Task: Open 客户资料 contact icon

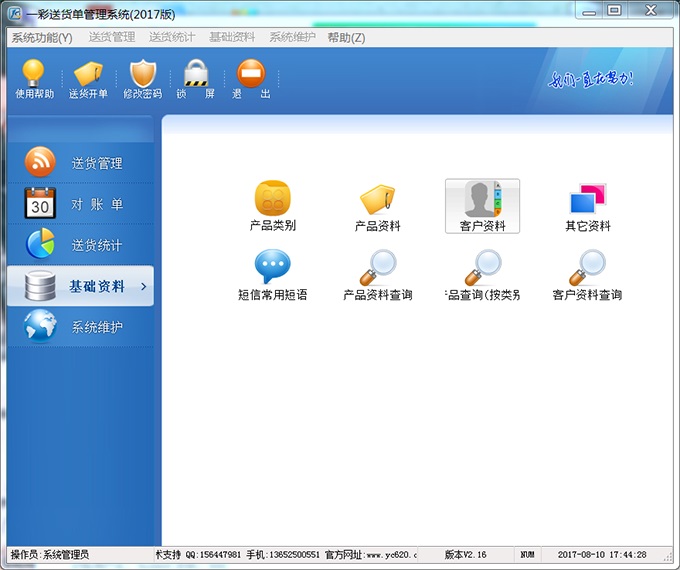Action: 482,206
